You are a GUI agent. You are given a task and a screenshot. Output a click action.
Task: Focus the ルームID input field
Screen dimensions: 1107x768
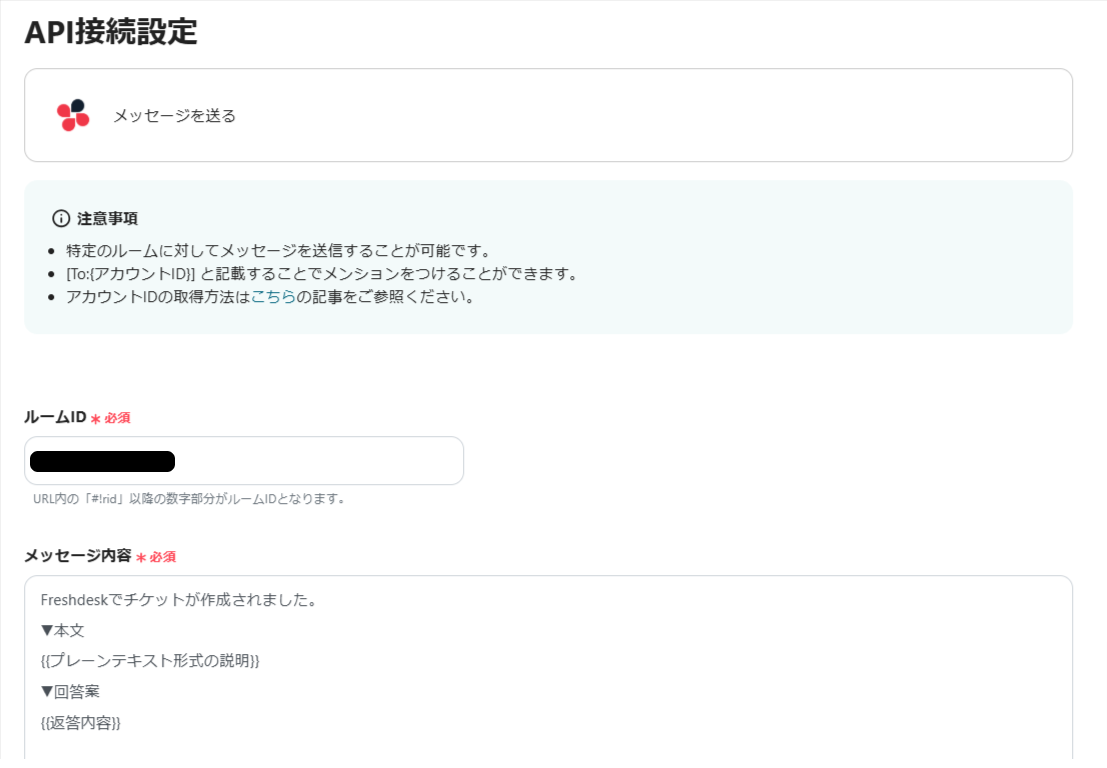click(x=244, y=461)
